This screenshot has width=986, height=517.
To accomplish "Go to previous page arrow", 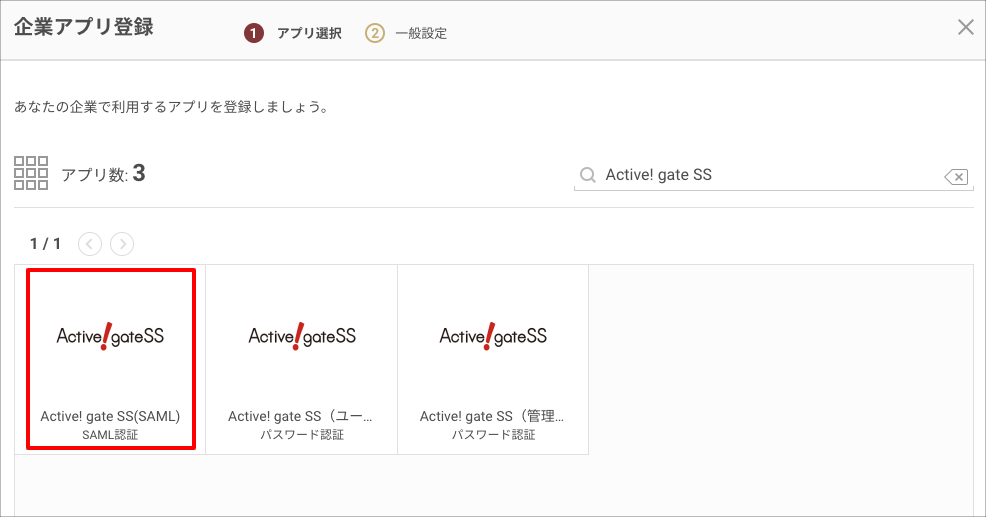I will 90,244.
